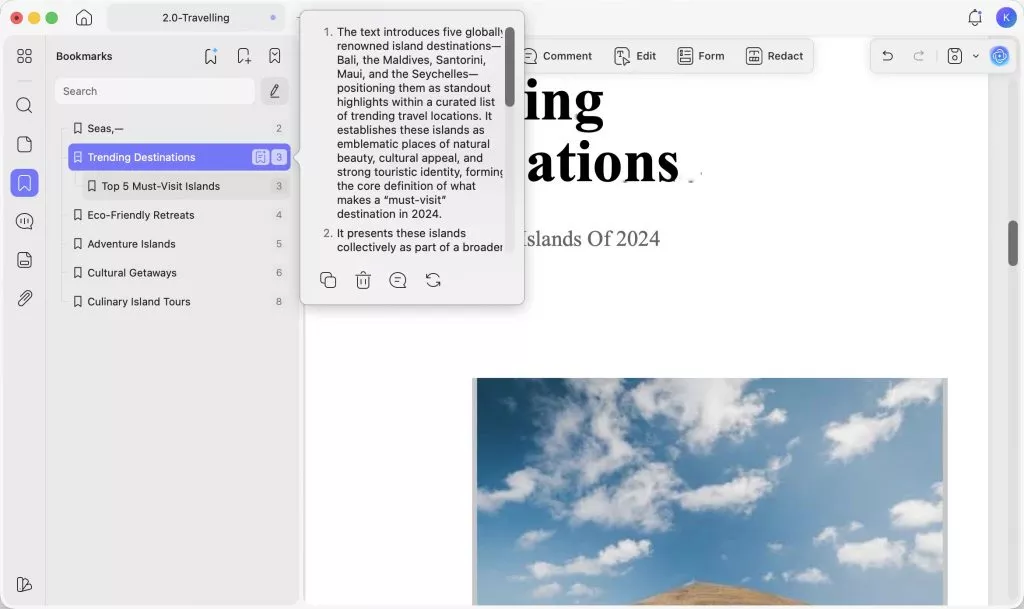This screenshot has height=609, width=1024.
Task: Redo the last action
Action: tap(918, 56)
